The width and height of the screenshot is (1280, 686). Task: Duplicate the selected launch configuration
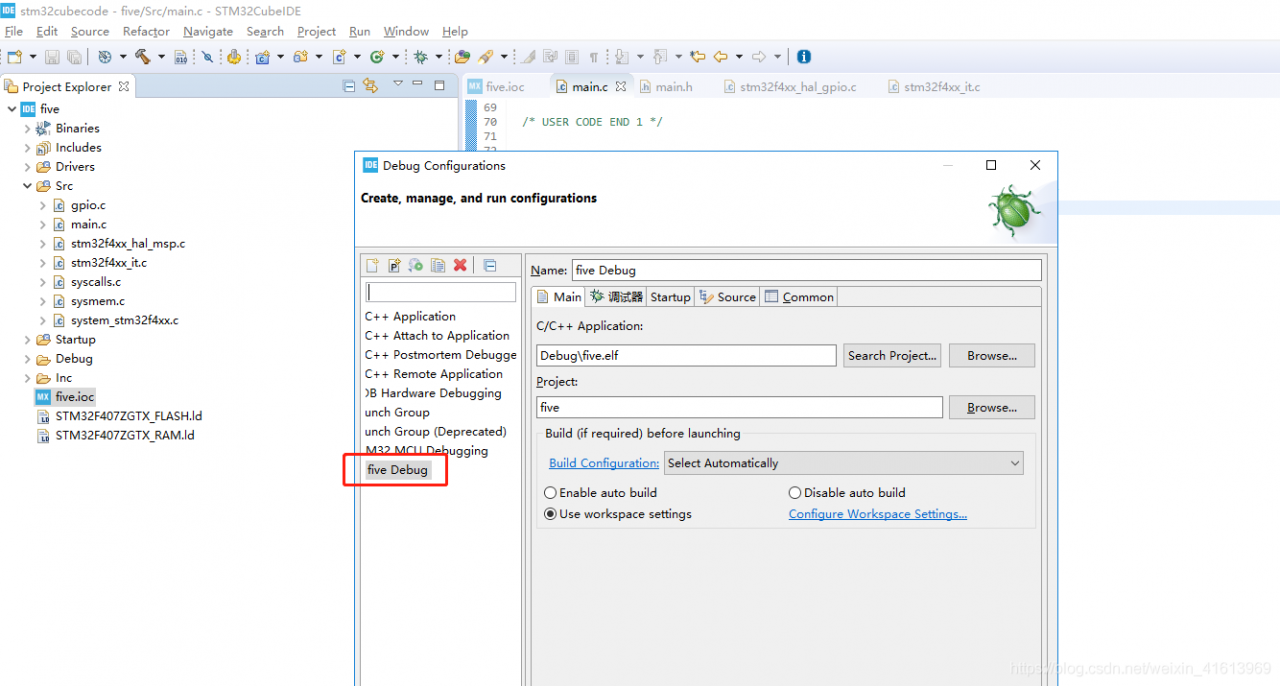[438, 265]
